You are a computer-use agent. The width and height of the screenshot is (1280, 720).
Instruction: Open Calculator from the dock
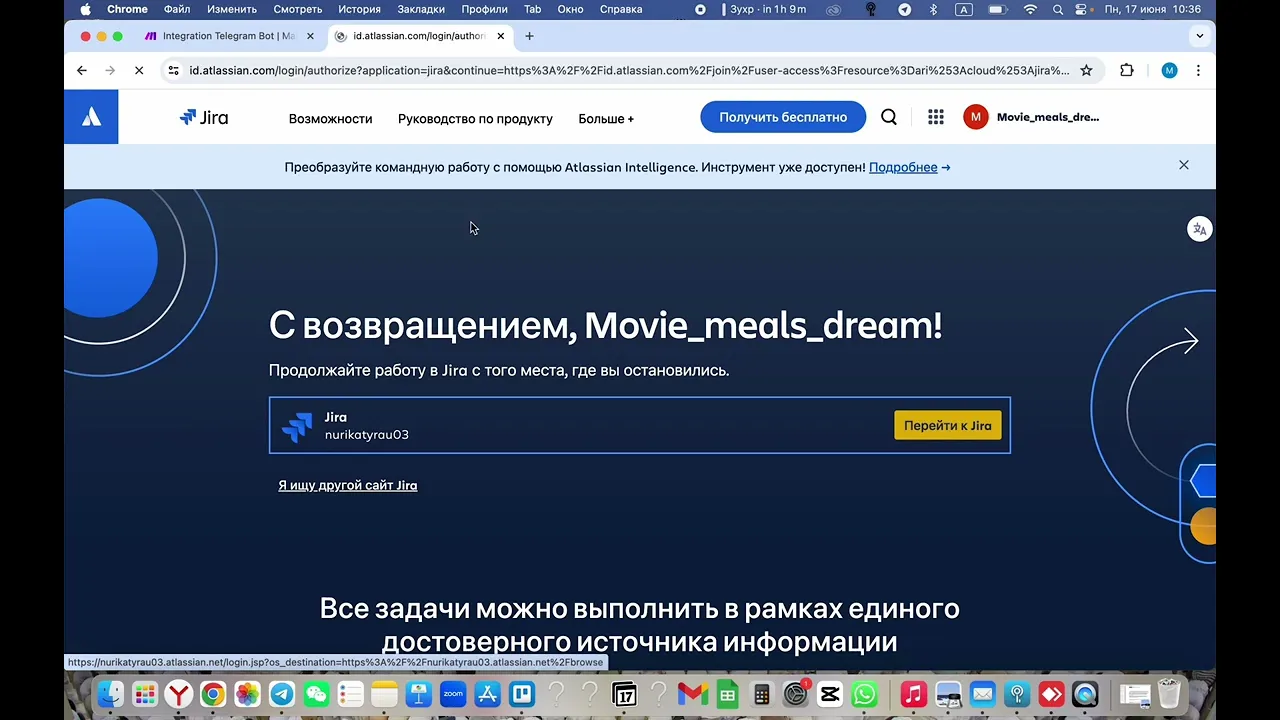click(761, 693)
